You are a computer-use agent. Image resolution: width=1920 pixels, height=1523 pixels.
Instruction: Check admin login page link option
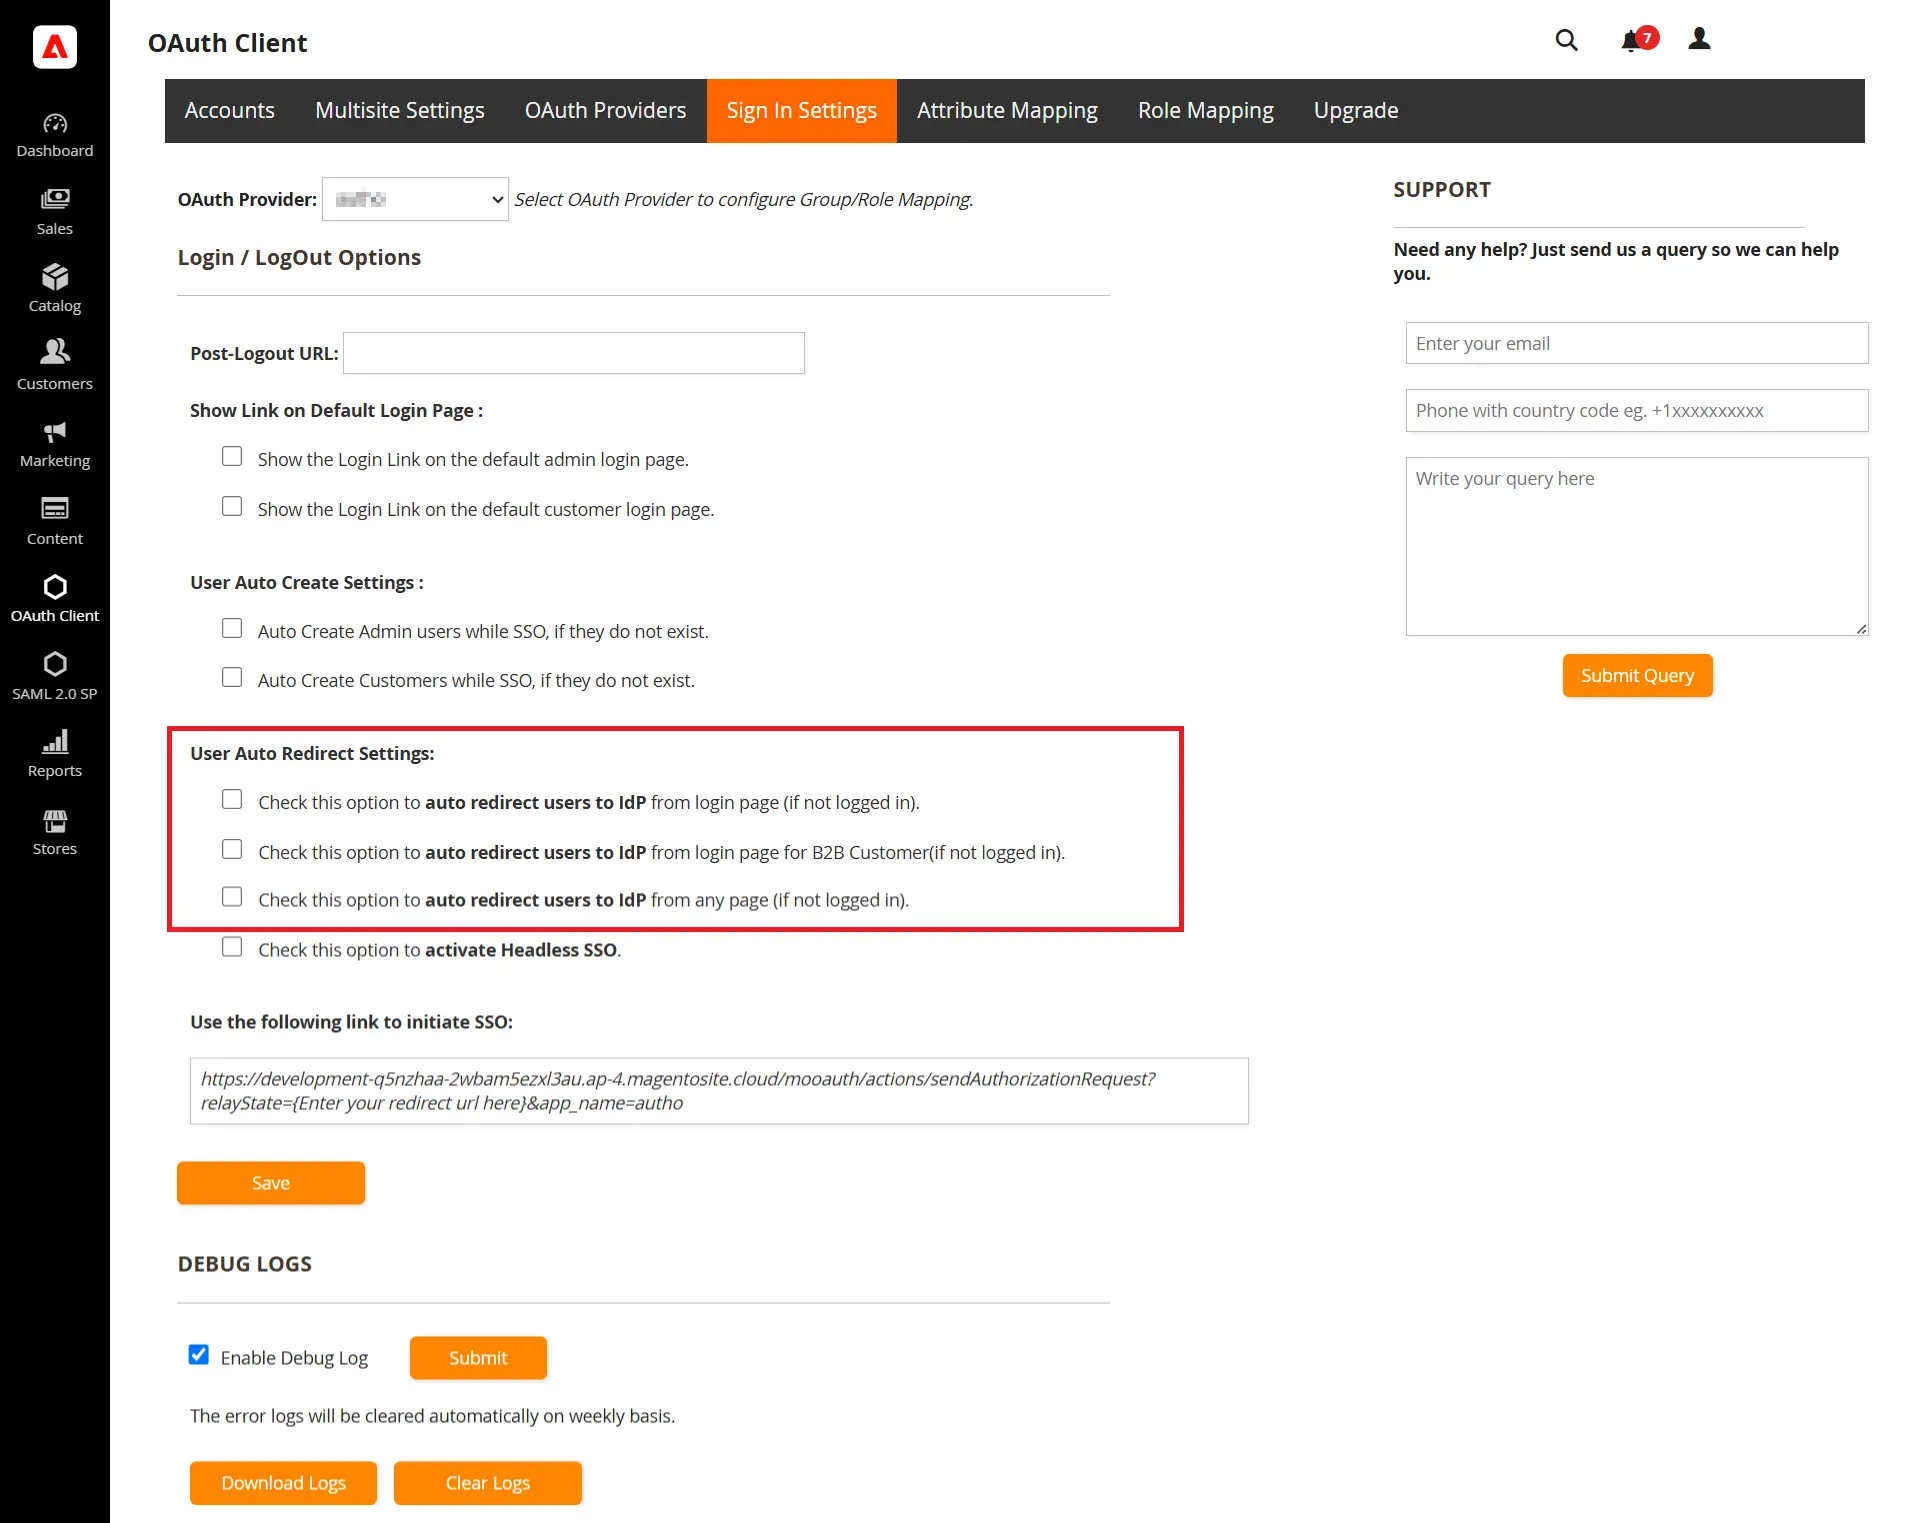coord(232,456)
